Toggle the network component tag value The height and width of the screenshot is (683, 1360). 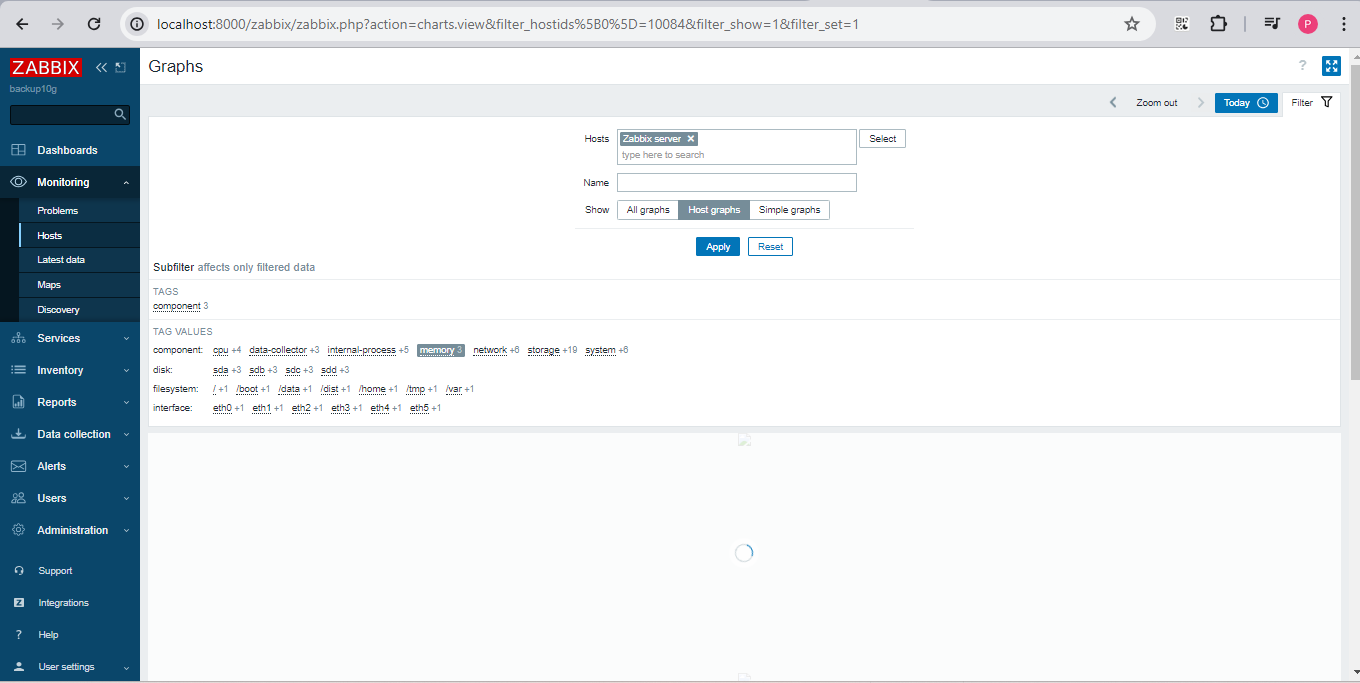(490, 350)
